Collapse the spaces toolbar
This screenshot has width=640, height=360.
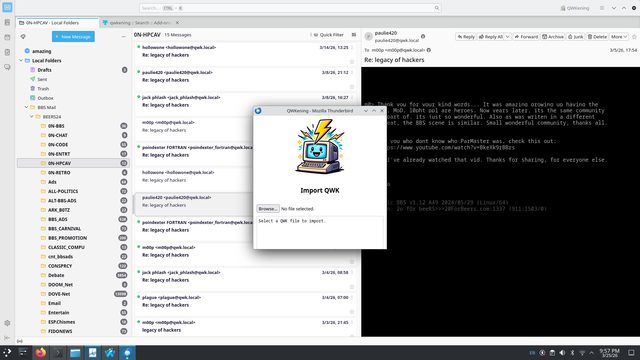pyautogui.click(x=7, y=338)
